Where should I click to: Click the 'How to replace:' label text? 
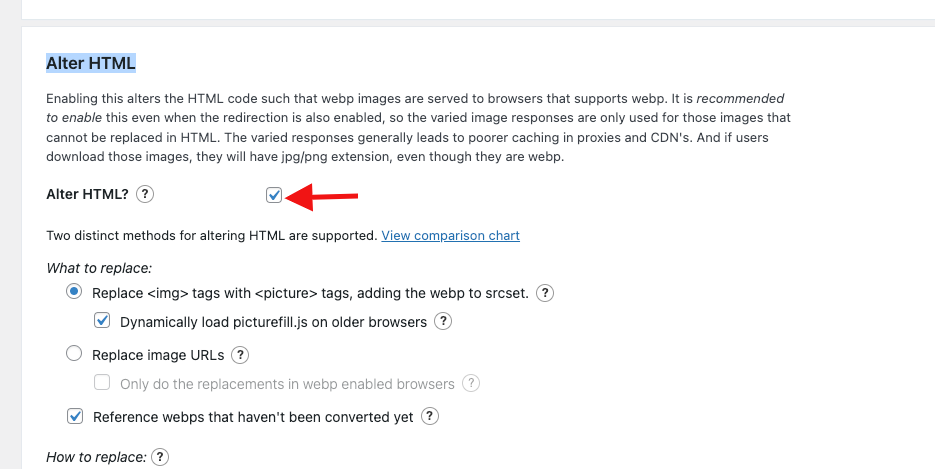tap(97, 457)
